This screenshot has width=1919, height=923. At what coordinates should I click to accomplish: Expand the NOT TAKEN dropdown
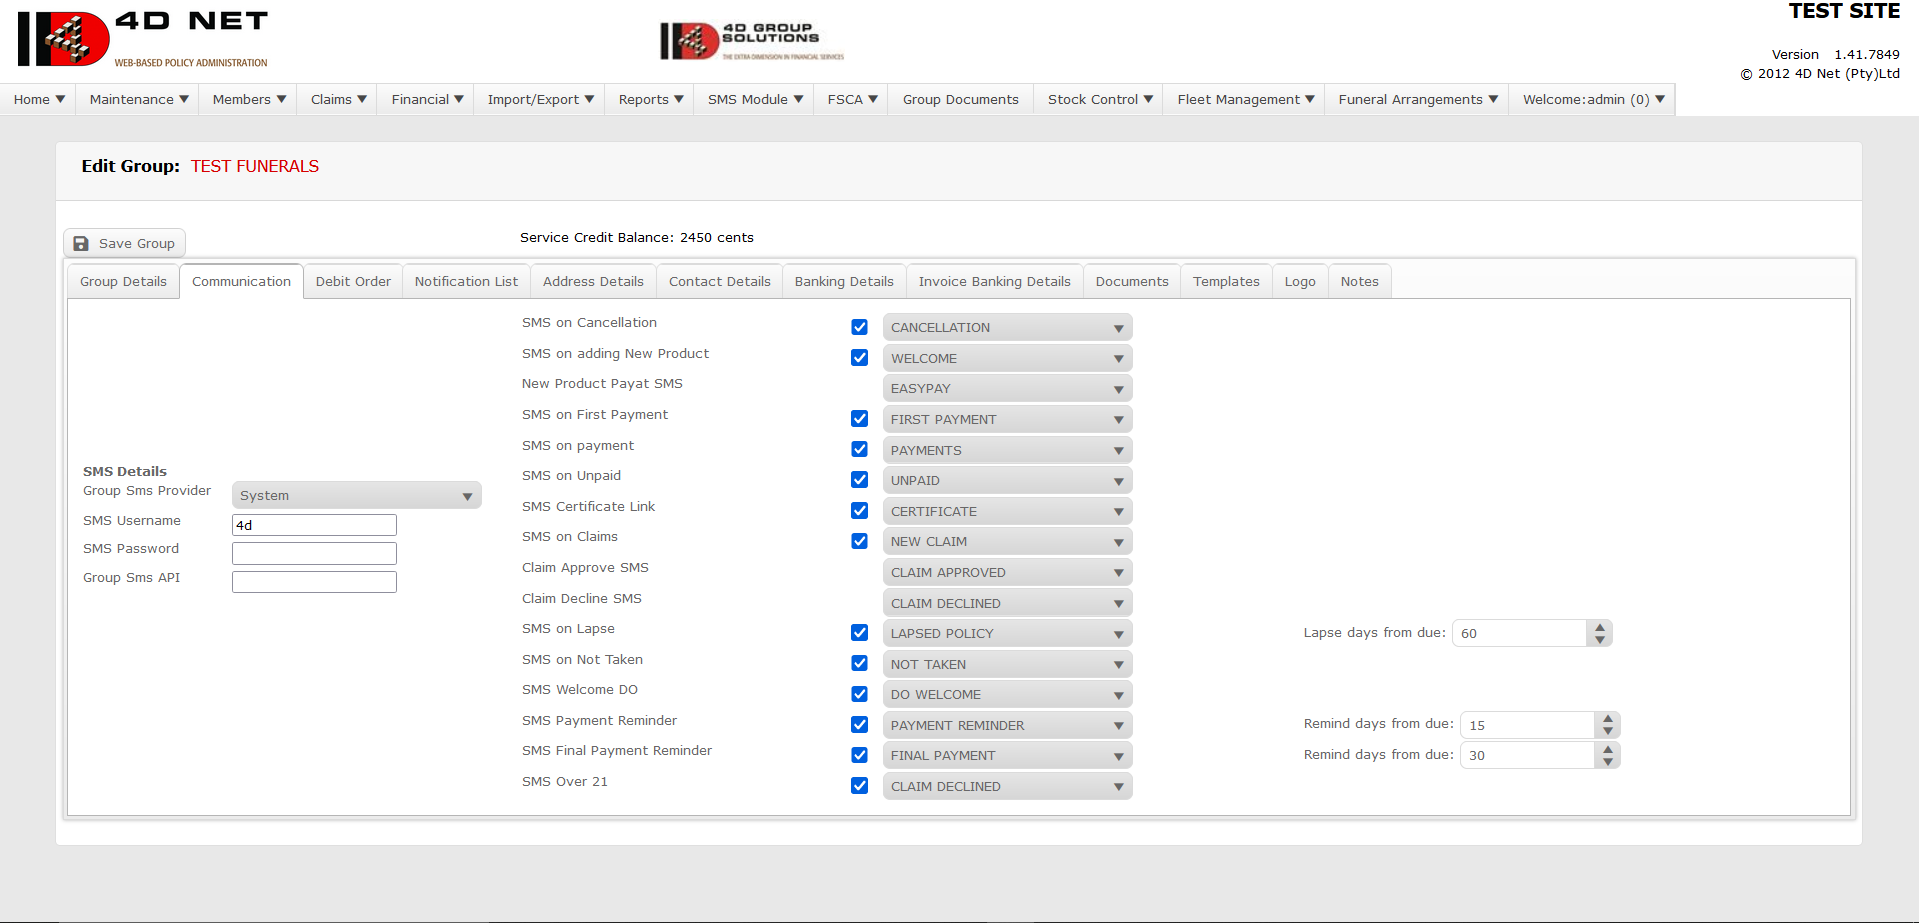[1007, 664]
